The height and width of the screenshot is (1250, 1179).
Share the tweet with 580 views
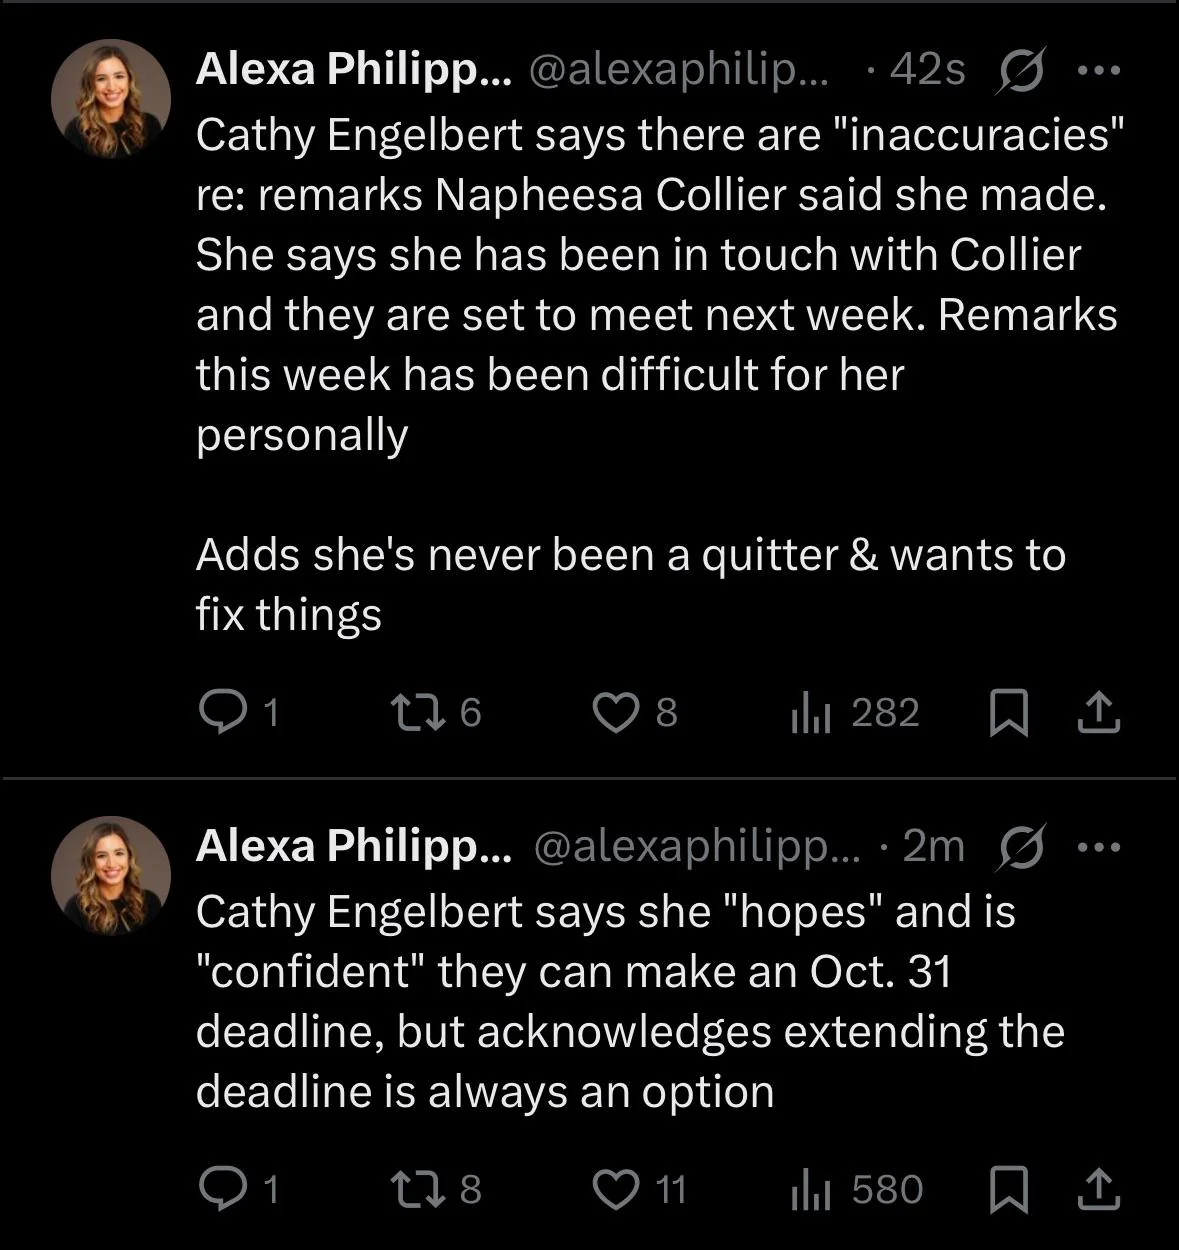point(1098,1189)
